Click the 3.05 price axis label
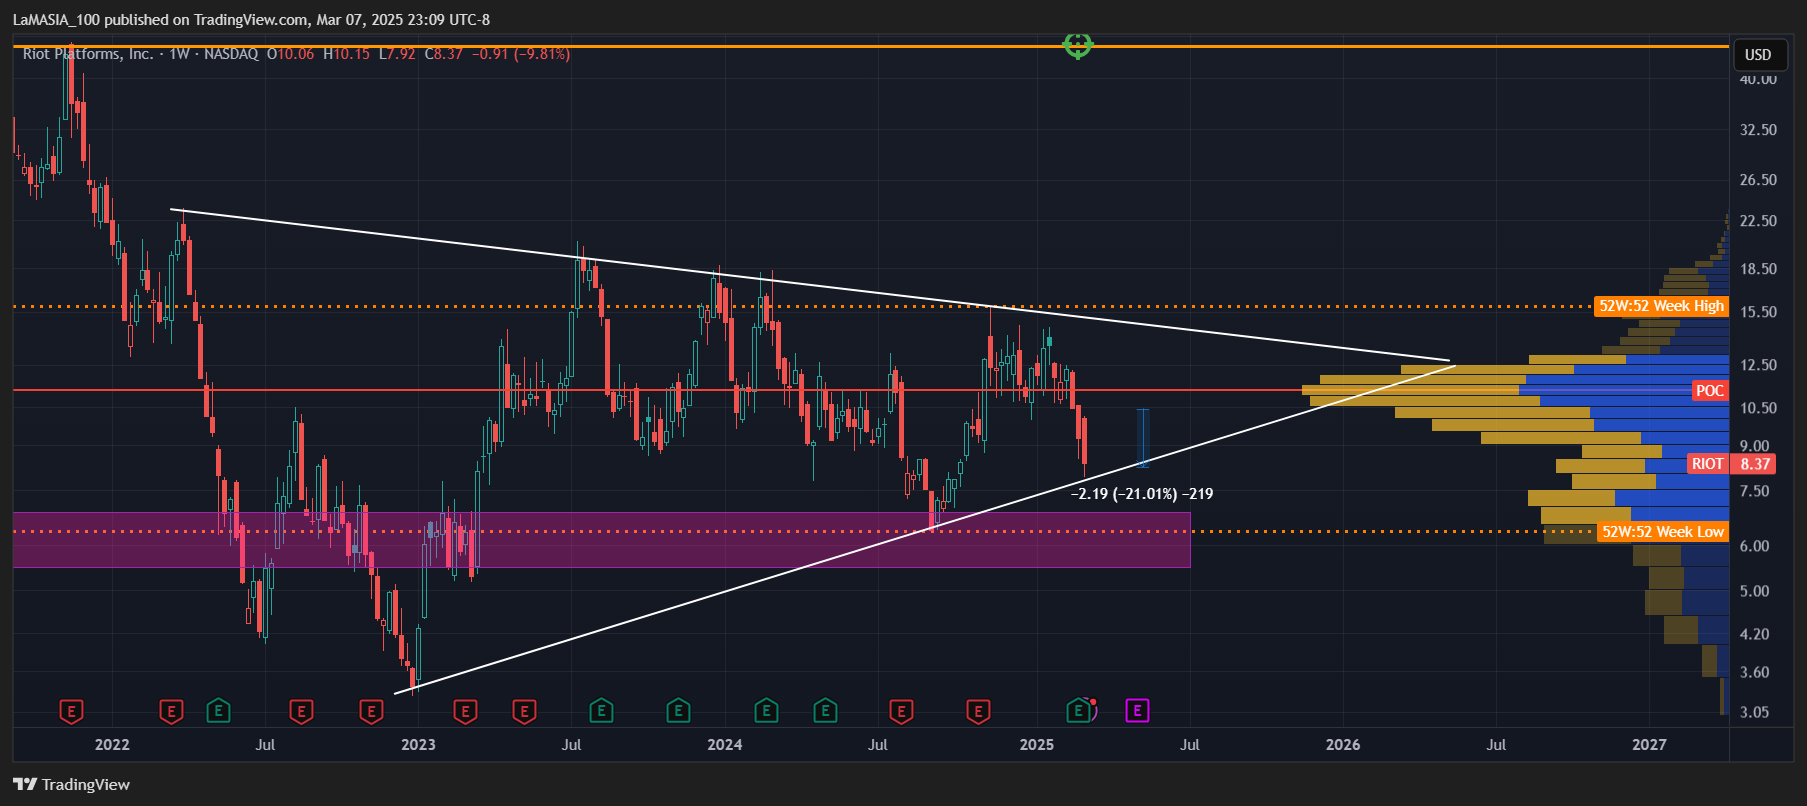The image size is (1807, 806). click(1754, 712)
